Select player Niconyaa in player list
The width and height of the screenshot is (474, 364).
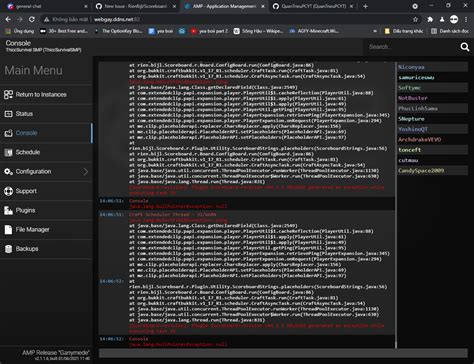click(x=433, y=67)
